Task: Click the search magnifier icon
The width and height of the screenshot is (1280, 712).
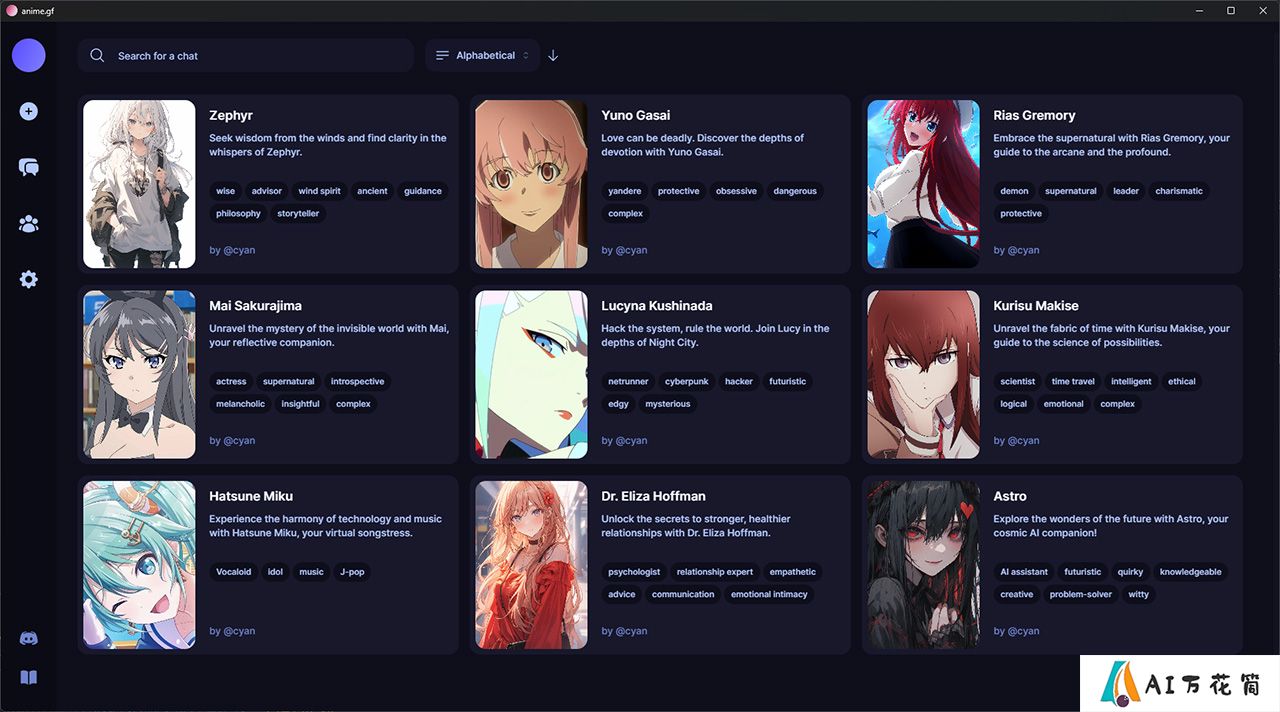Action: pos(97,56)
